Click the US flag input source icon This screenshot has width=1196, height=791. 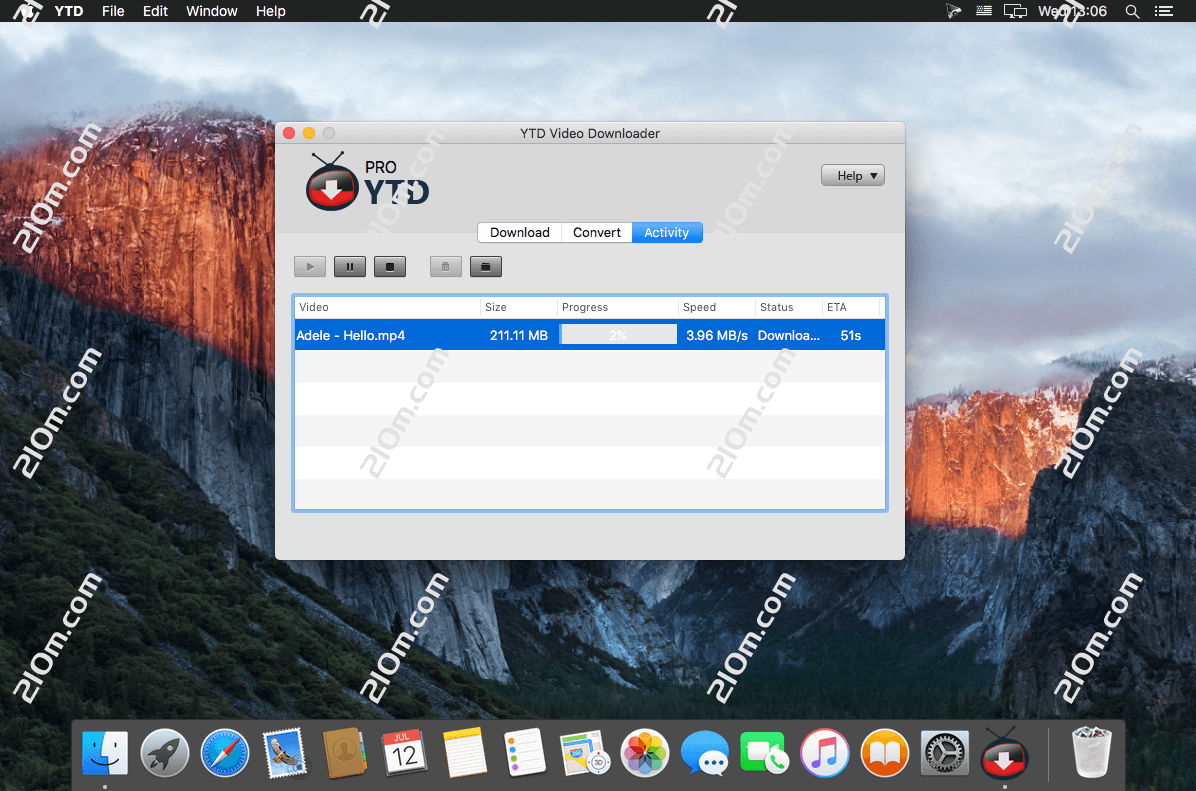(984, 11)
